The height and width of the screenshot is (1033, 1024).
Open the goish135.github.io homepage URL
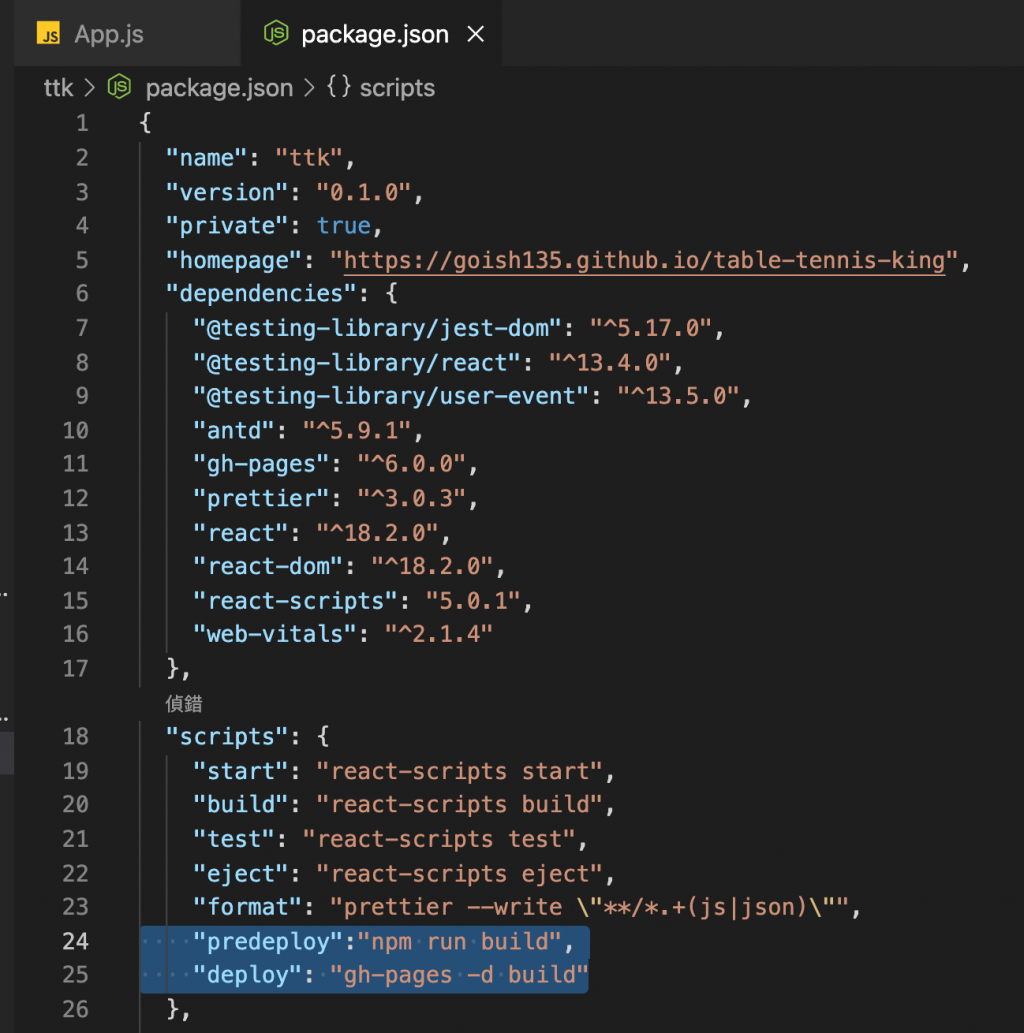644,260
